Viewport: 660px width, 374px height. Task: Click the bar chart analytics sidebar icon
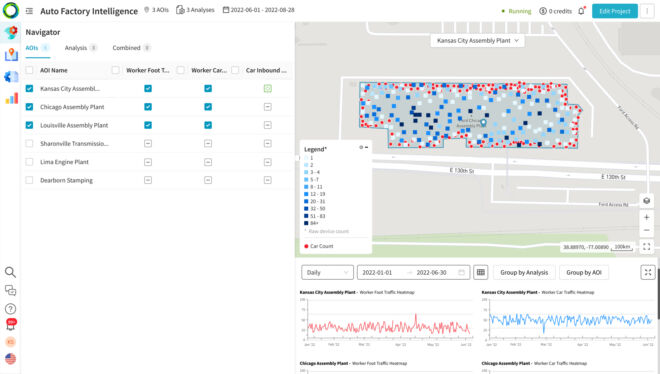11,98
